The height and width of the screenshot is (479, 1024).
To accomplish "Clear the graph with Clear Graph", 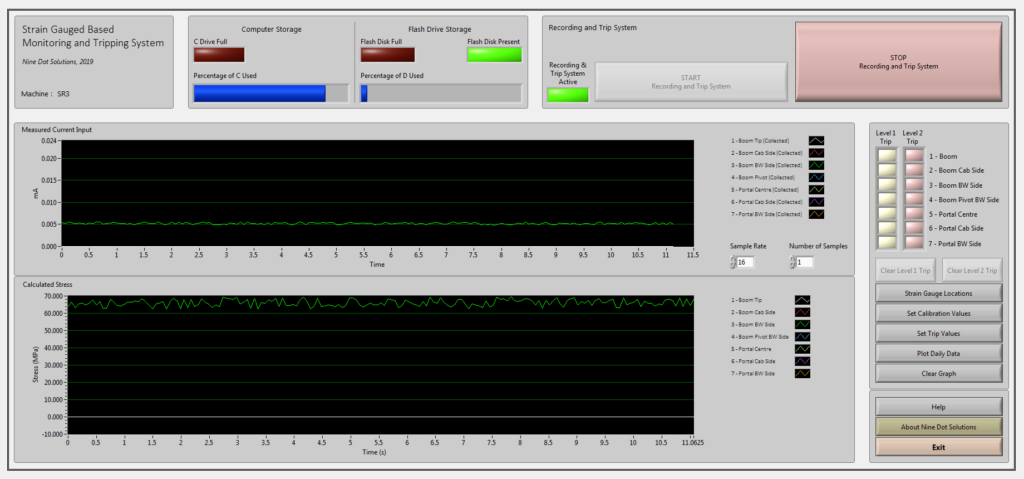I will pyautogui.click(x=938, y=374).
